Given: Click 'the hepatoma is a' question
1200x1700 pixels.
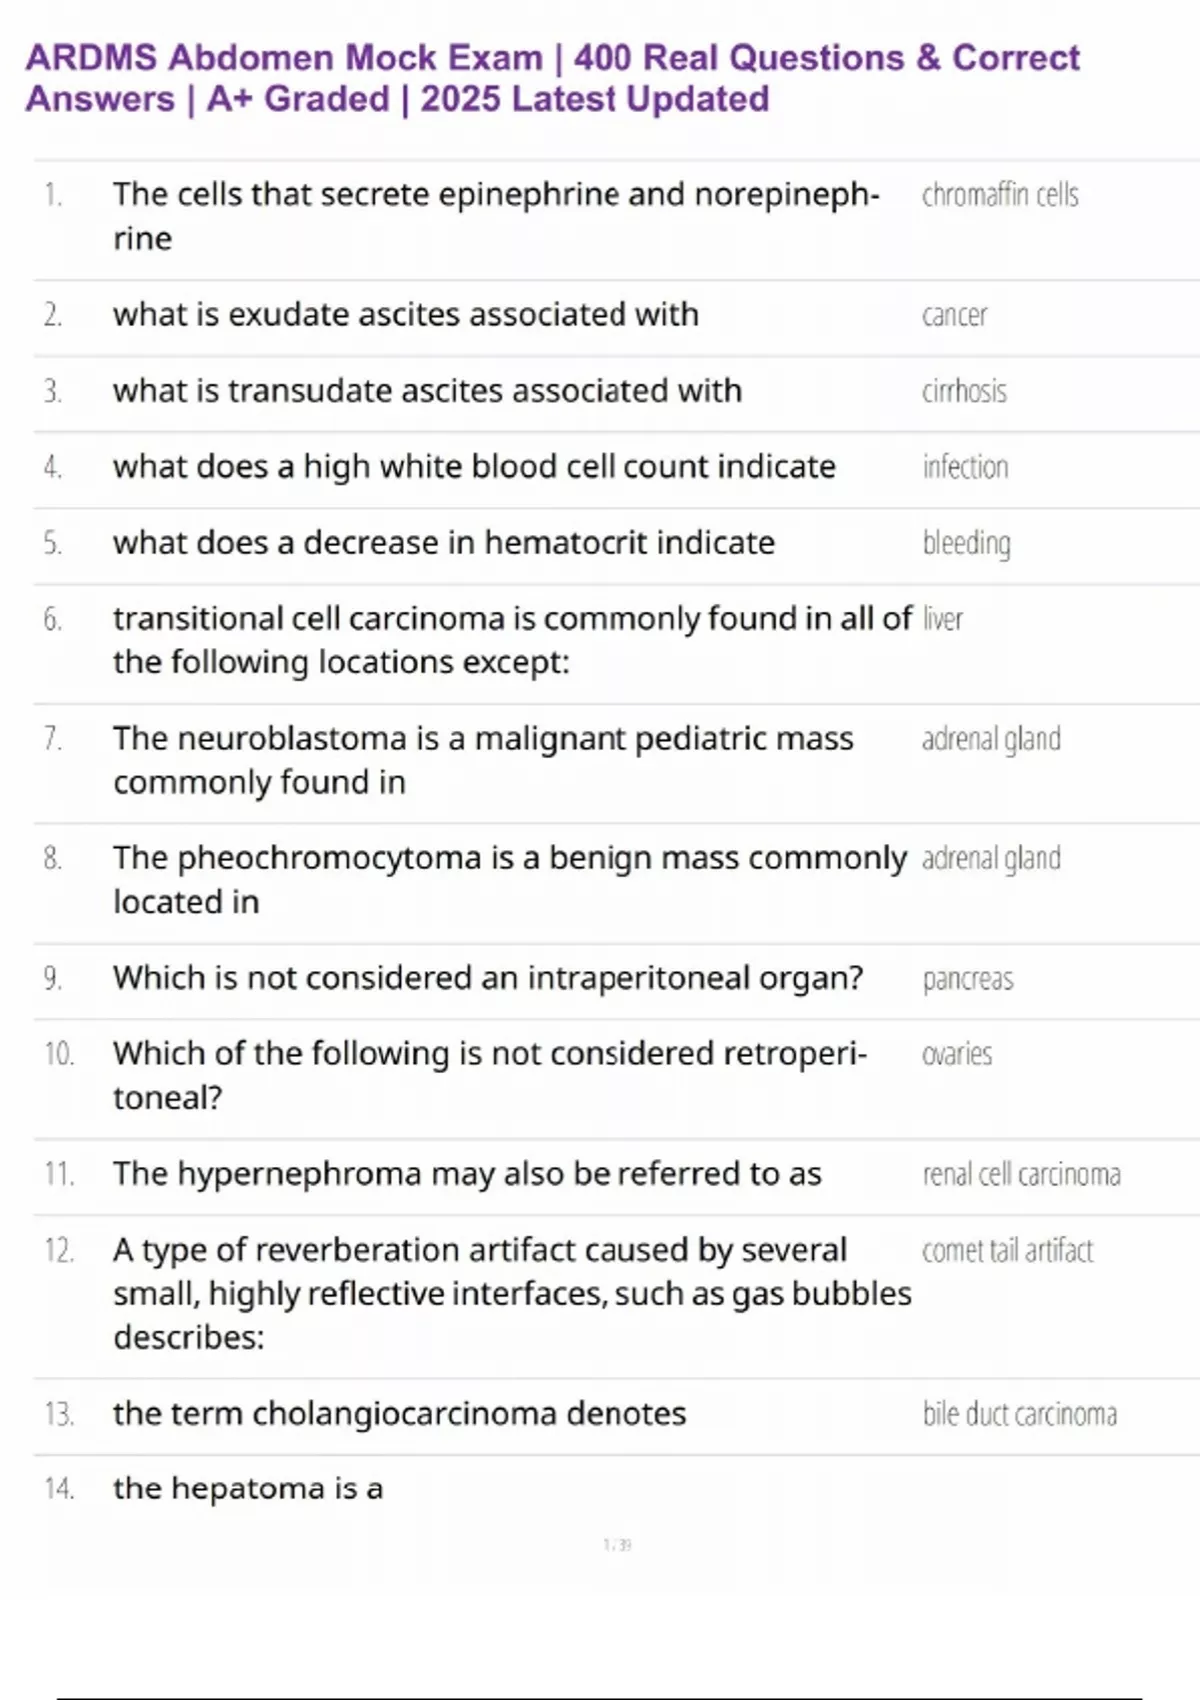Looking at the screenshot, I should [x=247, y=1489].
